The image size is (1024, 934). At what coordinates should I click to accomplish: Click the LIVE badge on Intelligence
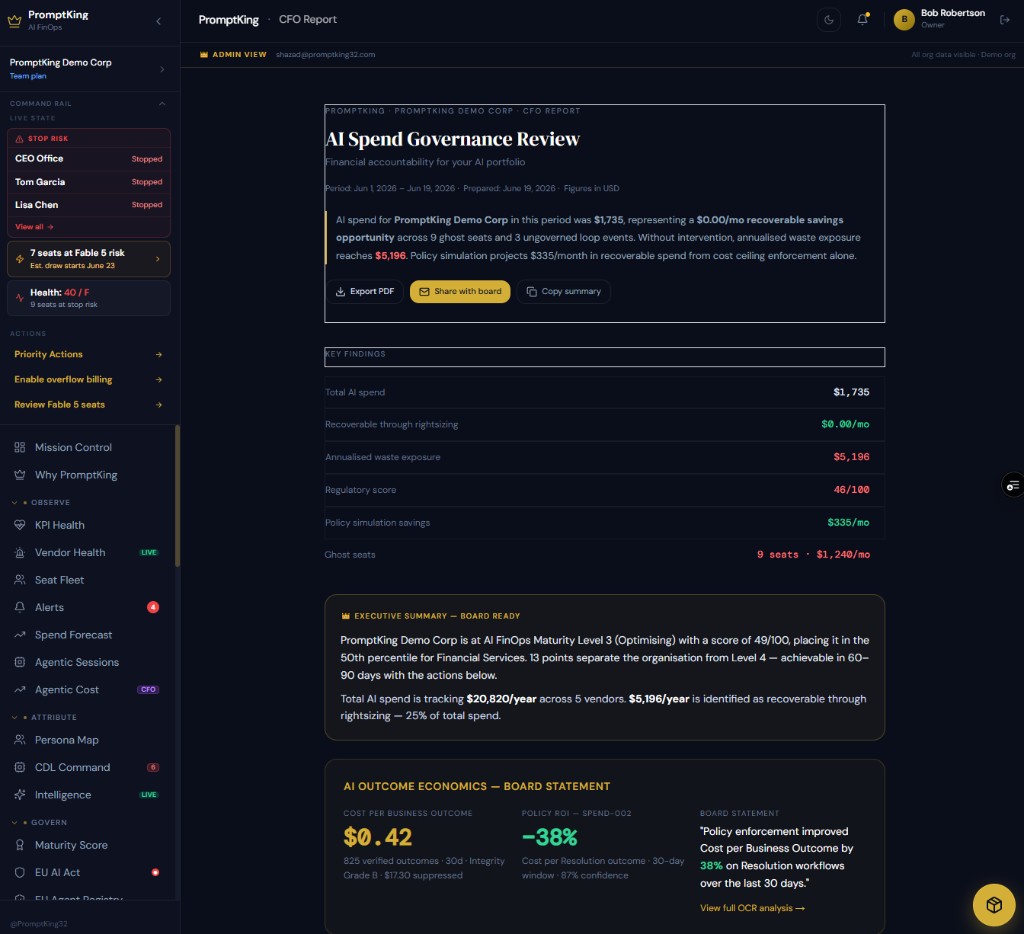tap(149, 795)
